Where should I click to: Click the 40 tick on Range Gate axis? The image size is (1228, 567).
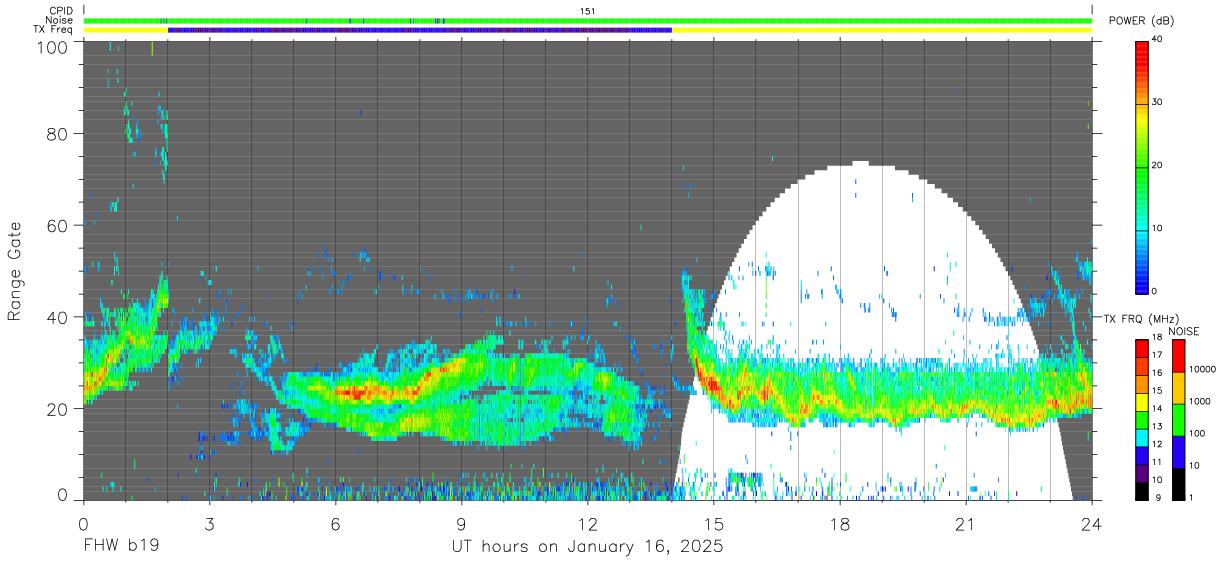(x=59, y=317)
